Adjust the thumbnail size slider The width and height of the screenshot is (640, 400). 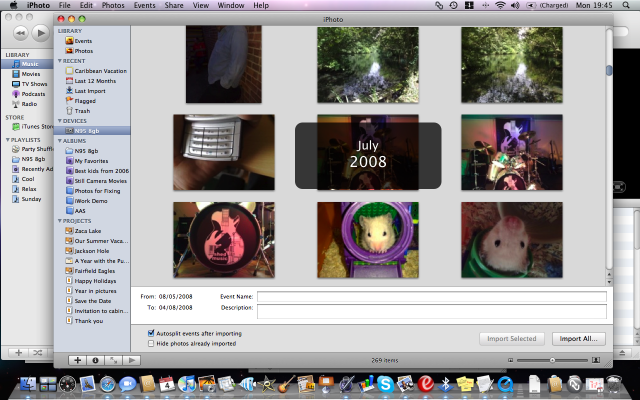[x=552, y=360]
